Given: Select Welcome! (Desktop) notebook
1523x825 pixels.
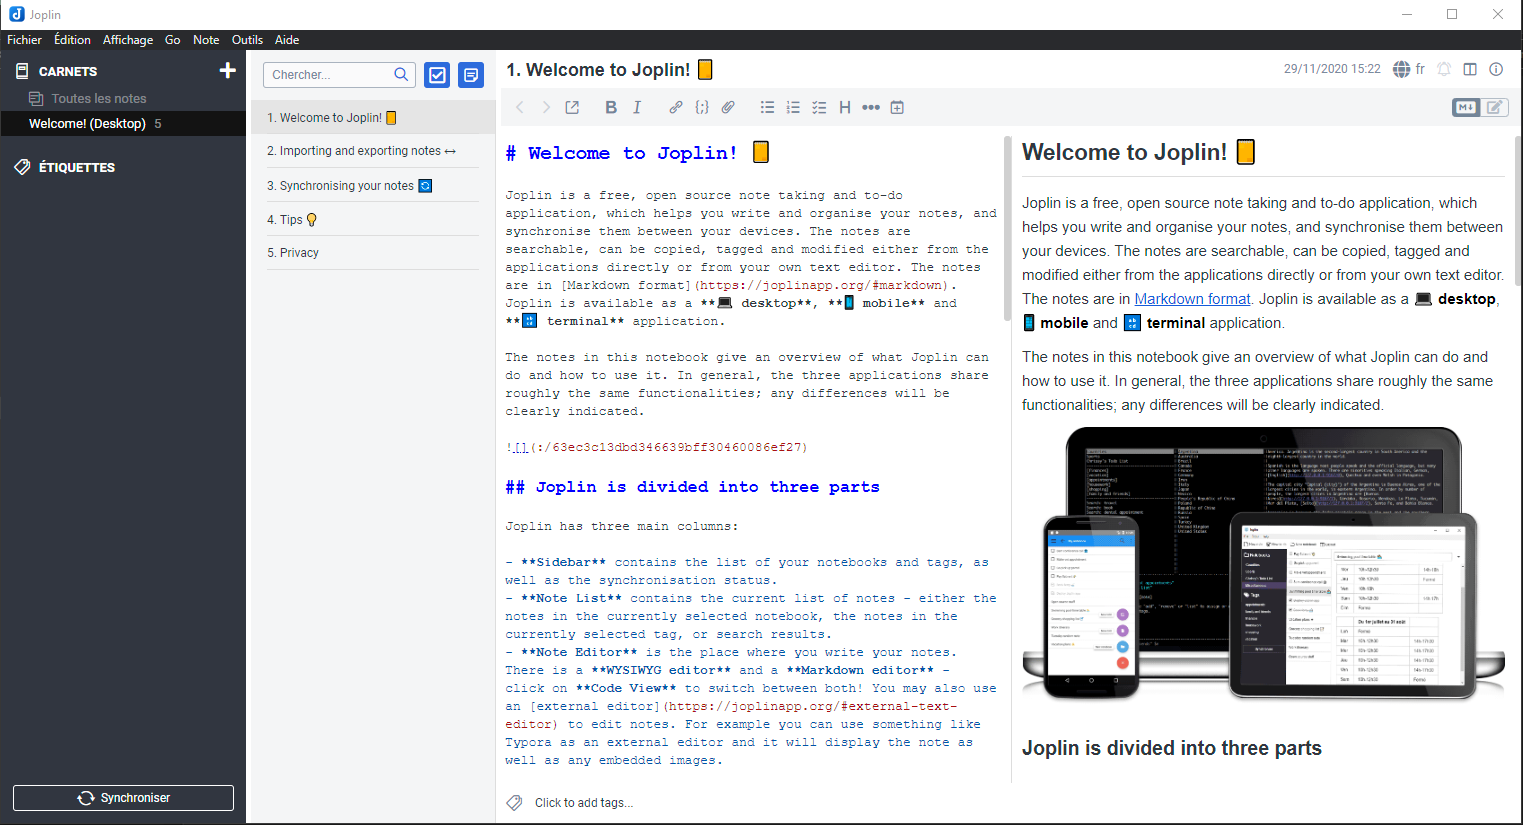Looking at the screenshot, I should click(87, 124).
